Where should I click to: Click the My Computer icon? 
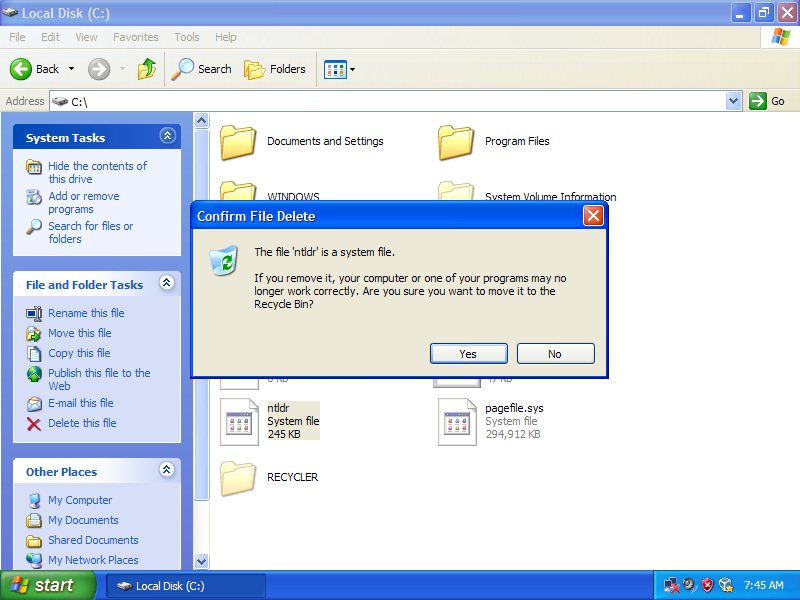34,501
